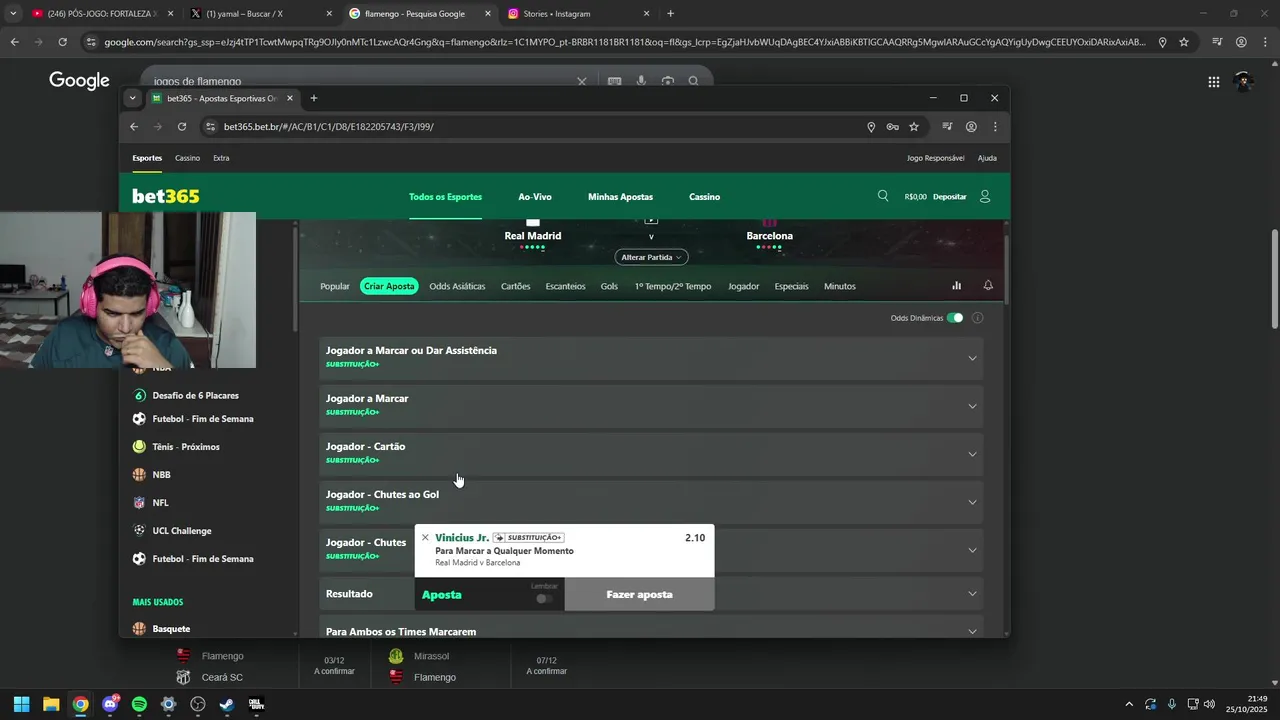Switch to the yamal – Buscar / X tab
Viewport: 1280px width, 720px height.
click(x=260, y=14)
